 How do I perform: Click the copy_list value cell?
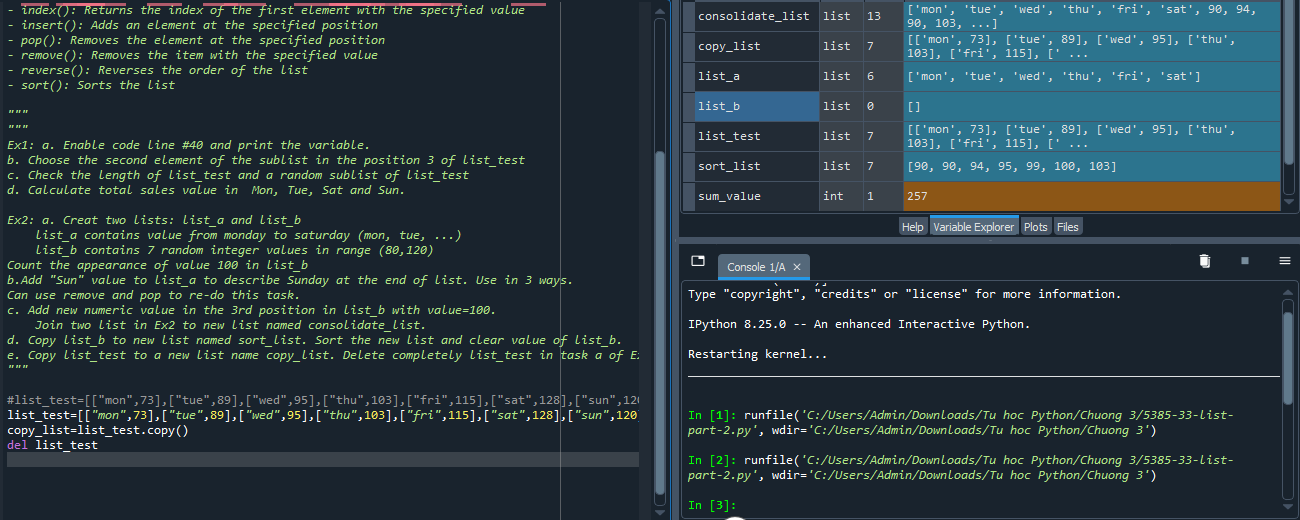coord(1091,46)
